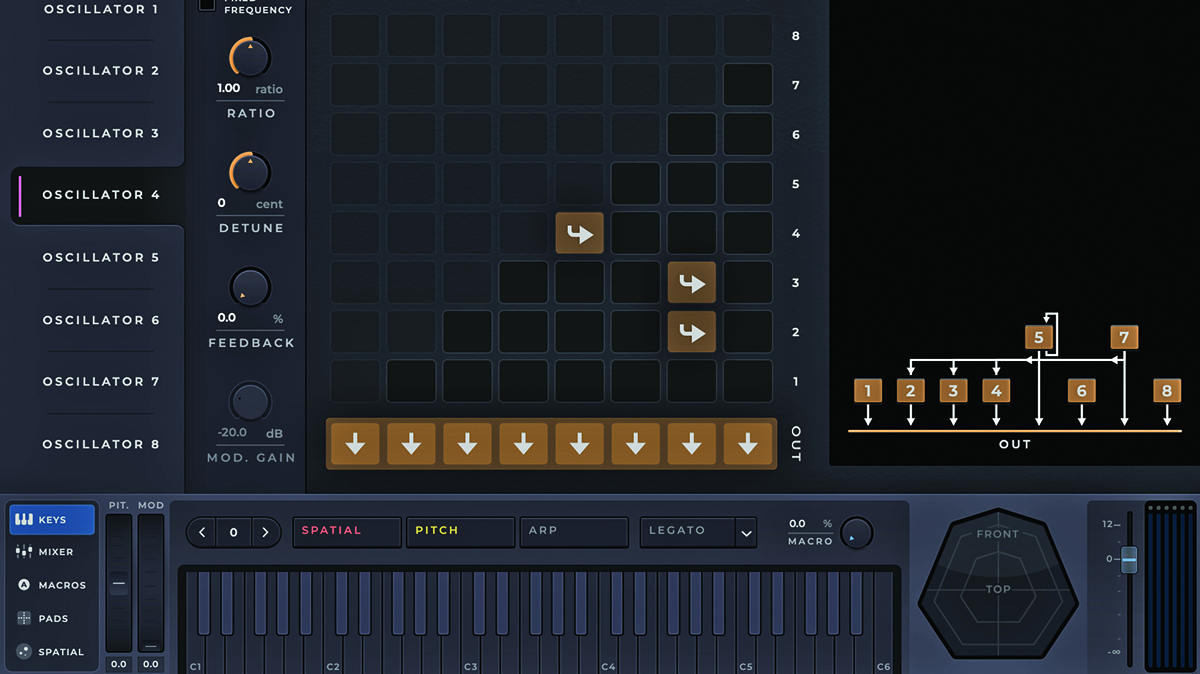
Task: Toggle the active modulation cell in matrix row 2
Action: (x=691, y=332)
